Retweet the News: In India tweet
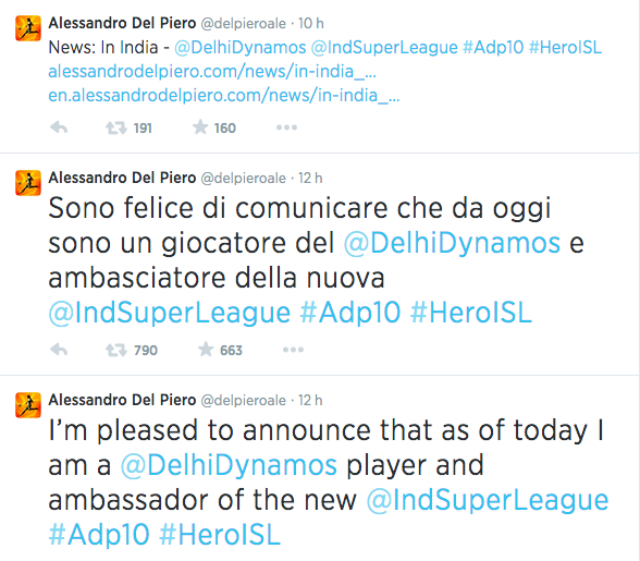Screen dimensions: 640x561 (x=117, y=128)
